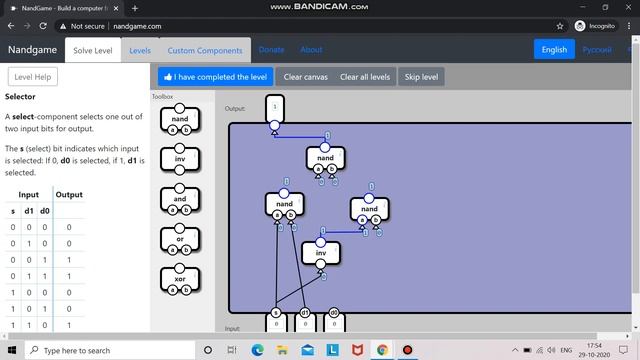Click the horizontal scrollbar at page bottom
The width and height of the screenshot is (640, 360).
pos(302,336)
